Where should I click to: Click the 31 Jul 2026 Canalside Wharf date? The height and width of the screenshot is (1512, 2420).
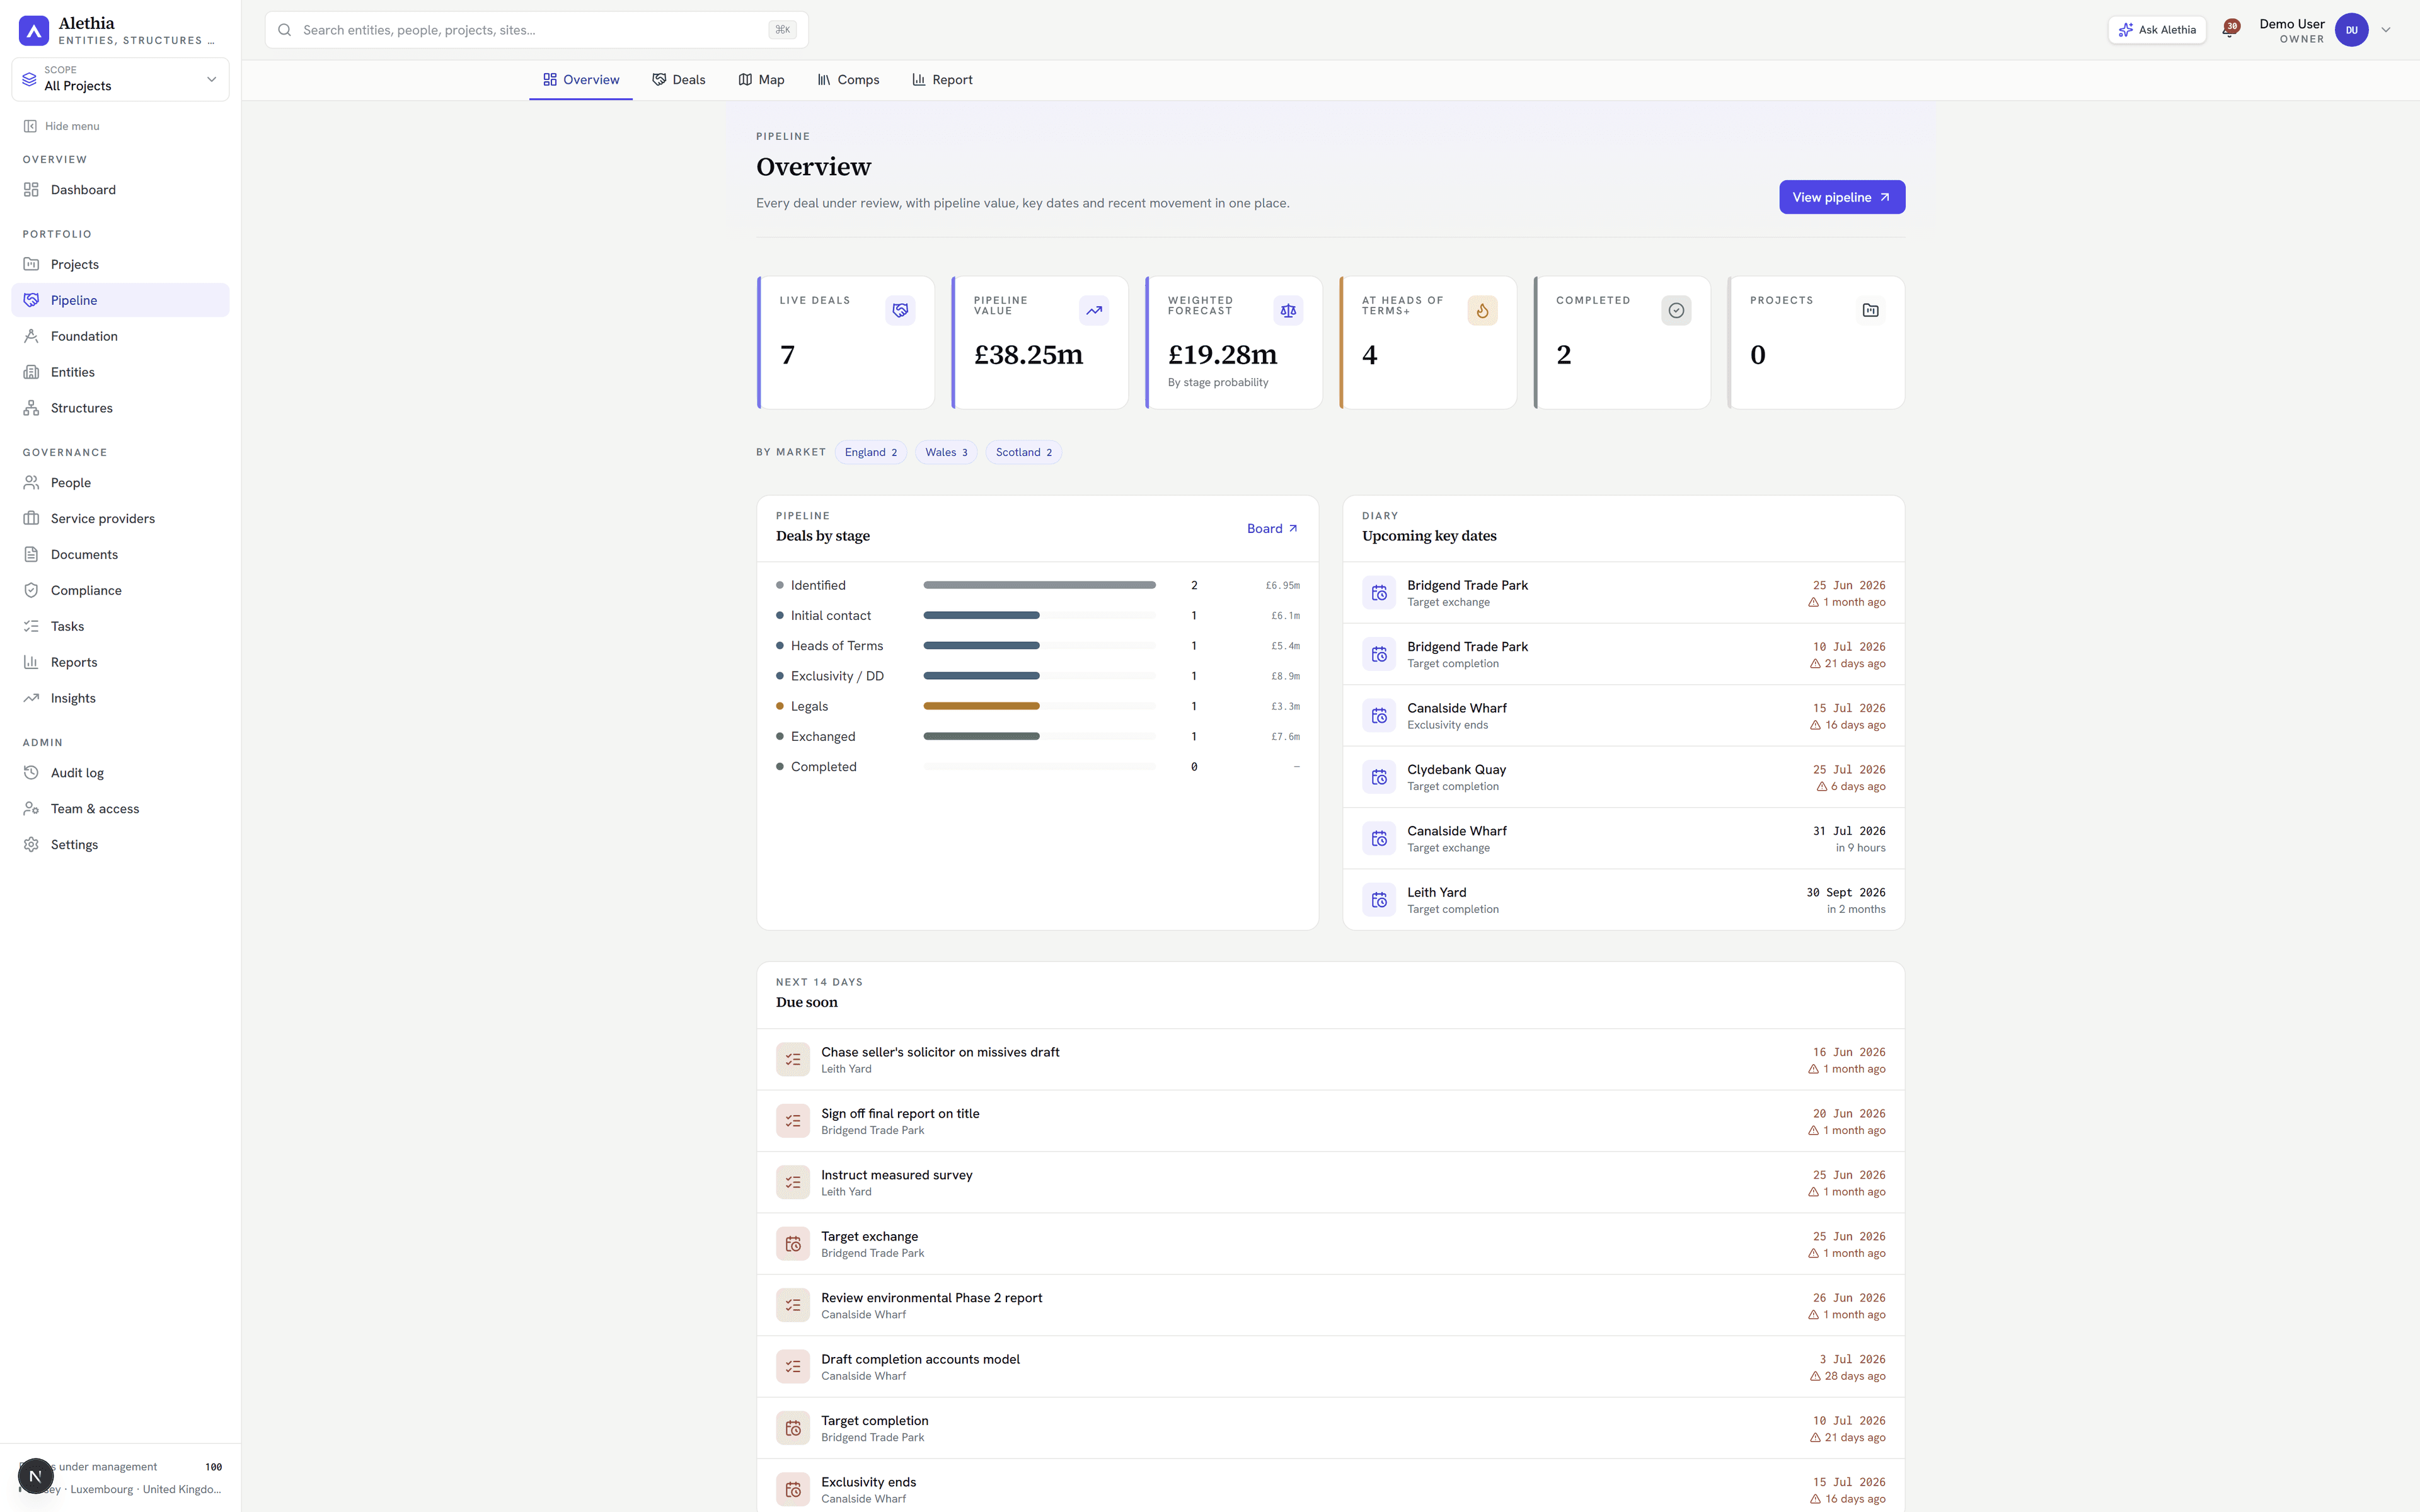click(x=1849, y=831)
